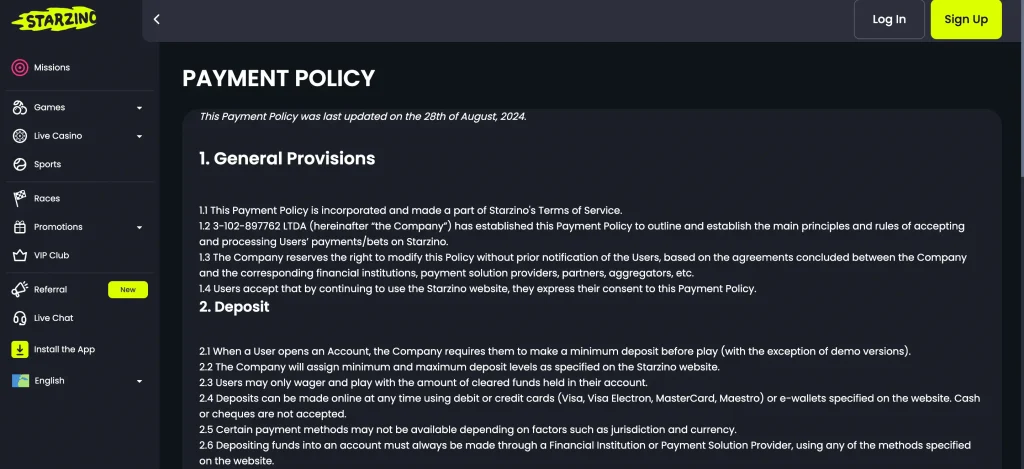This screenshot has width=1024, height=469.
Task: Click the Log In button
Action: point(889,19)
